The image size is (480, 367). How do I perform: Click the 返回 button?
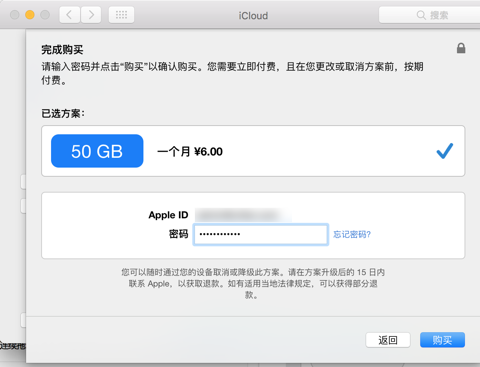tap(388, 340)
